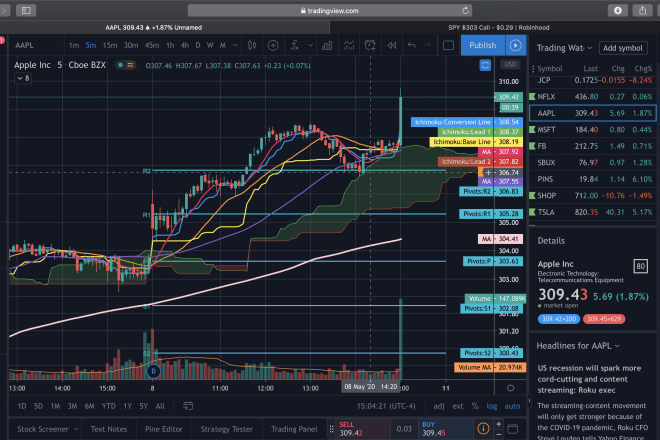Open the Indicators fx menu
Viewport: 660px width, 440px height.
295,45
